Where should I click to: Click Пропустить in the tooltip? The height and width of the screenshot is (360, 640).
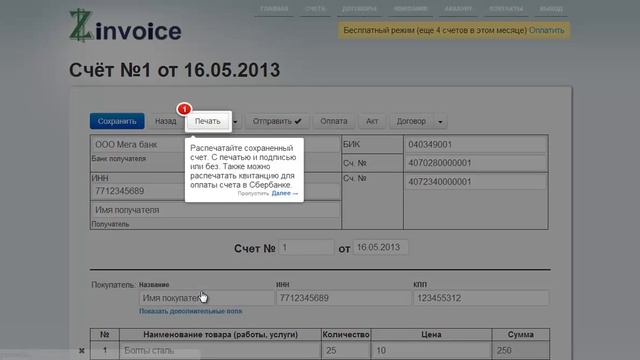[253, 193]
